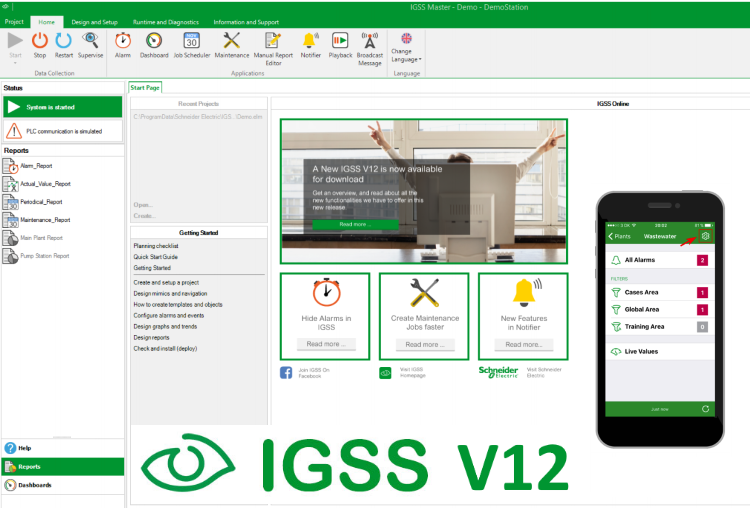Screen dimensions: 750x508
Task: Open the Actual_Value_Report item
Action: (45, 184)
